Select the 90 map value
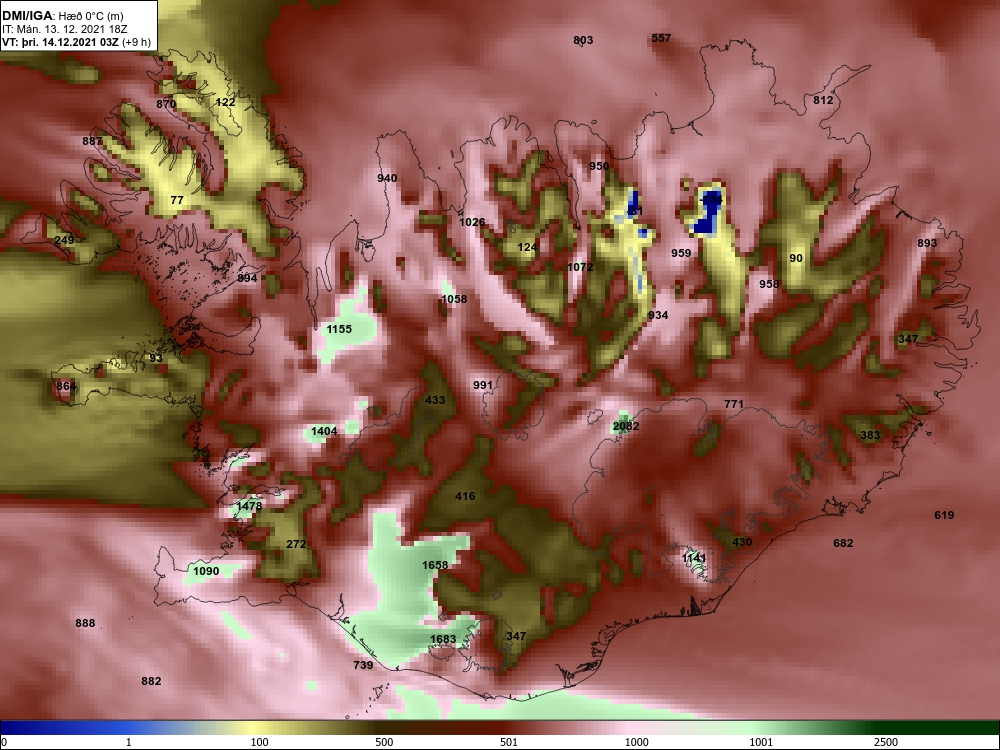Screen dimensions: 1000x750 click(x=796, y=258)
